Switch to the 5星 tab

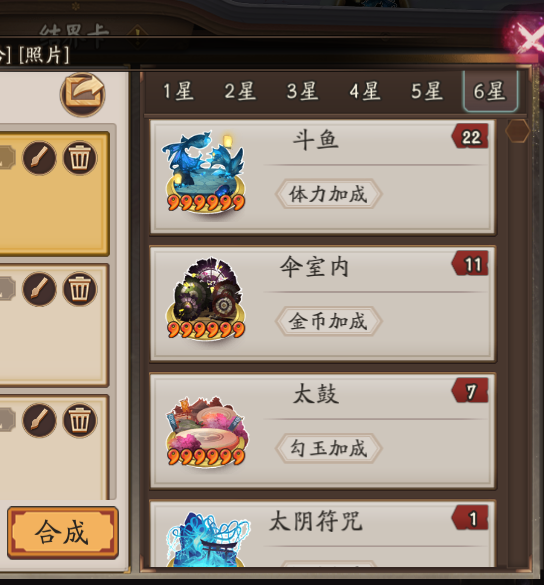pos(427,91)
